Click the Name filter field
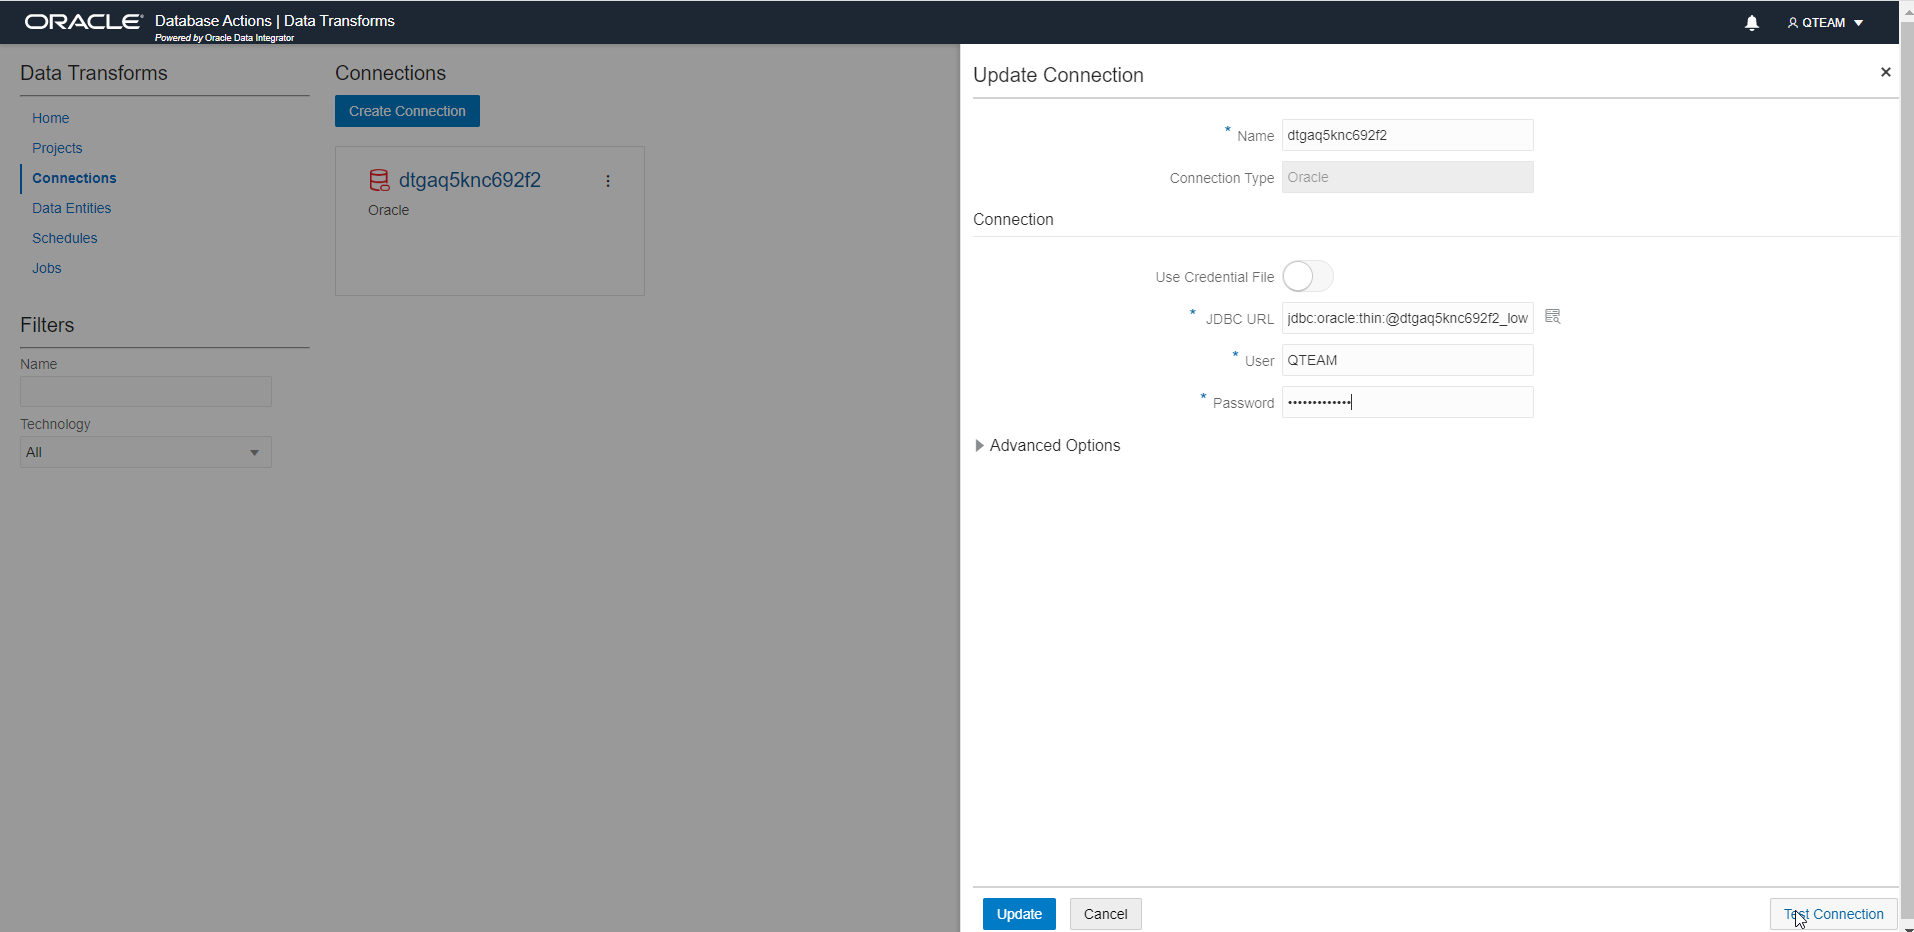 (x=146, y=391)
